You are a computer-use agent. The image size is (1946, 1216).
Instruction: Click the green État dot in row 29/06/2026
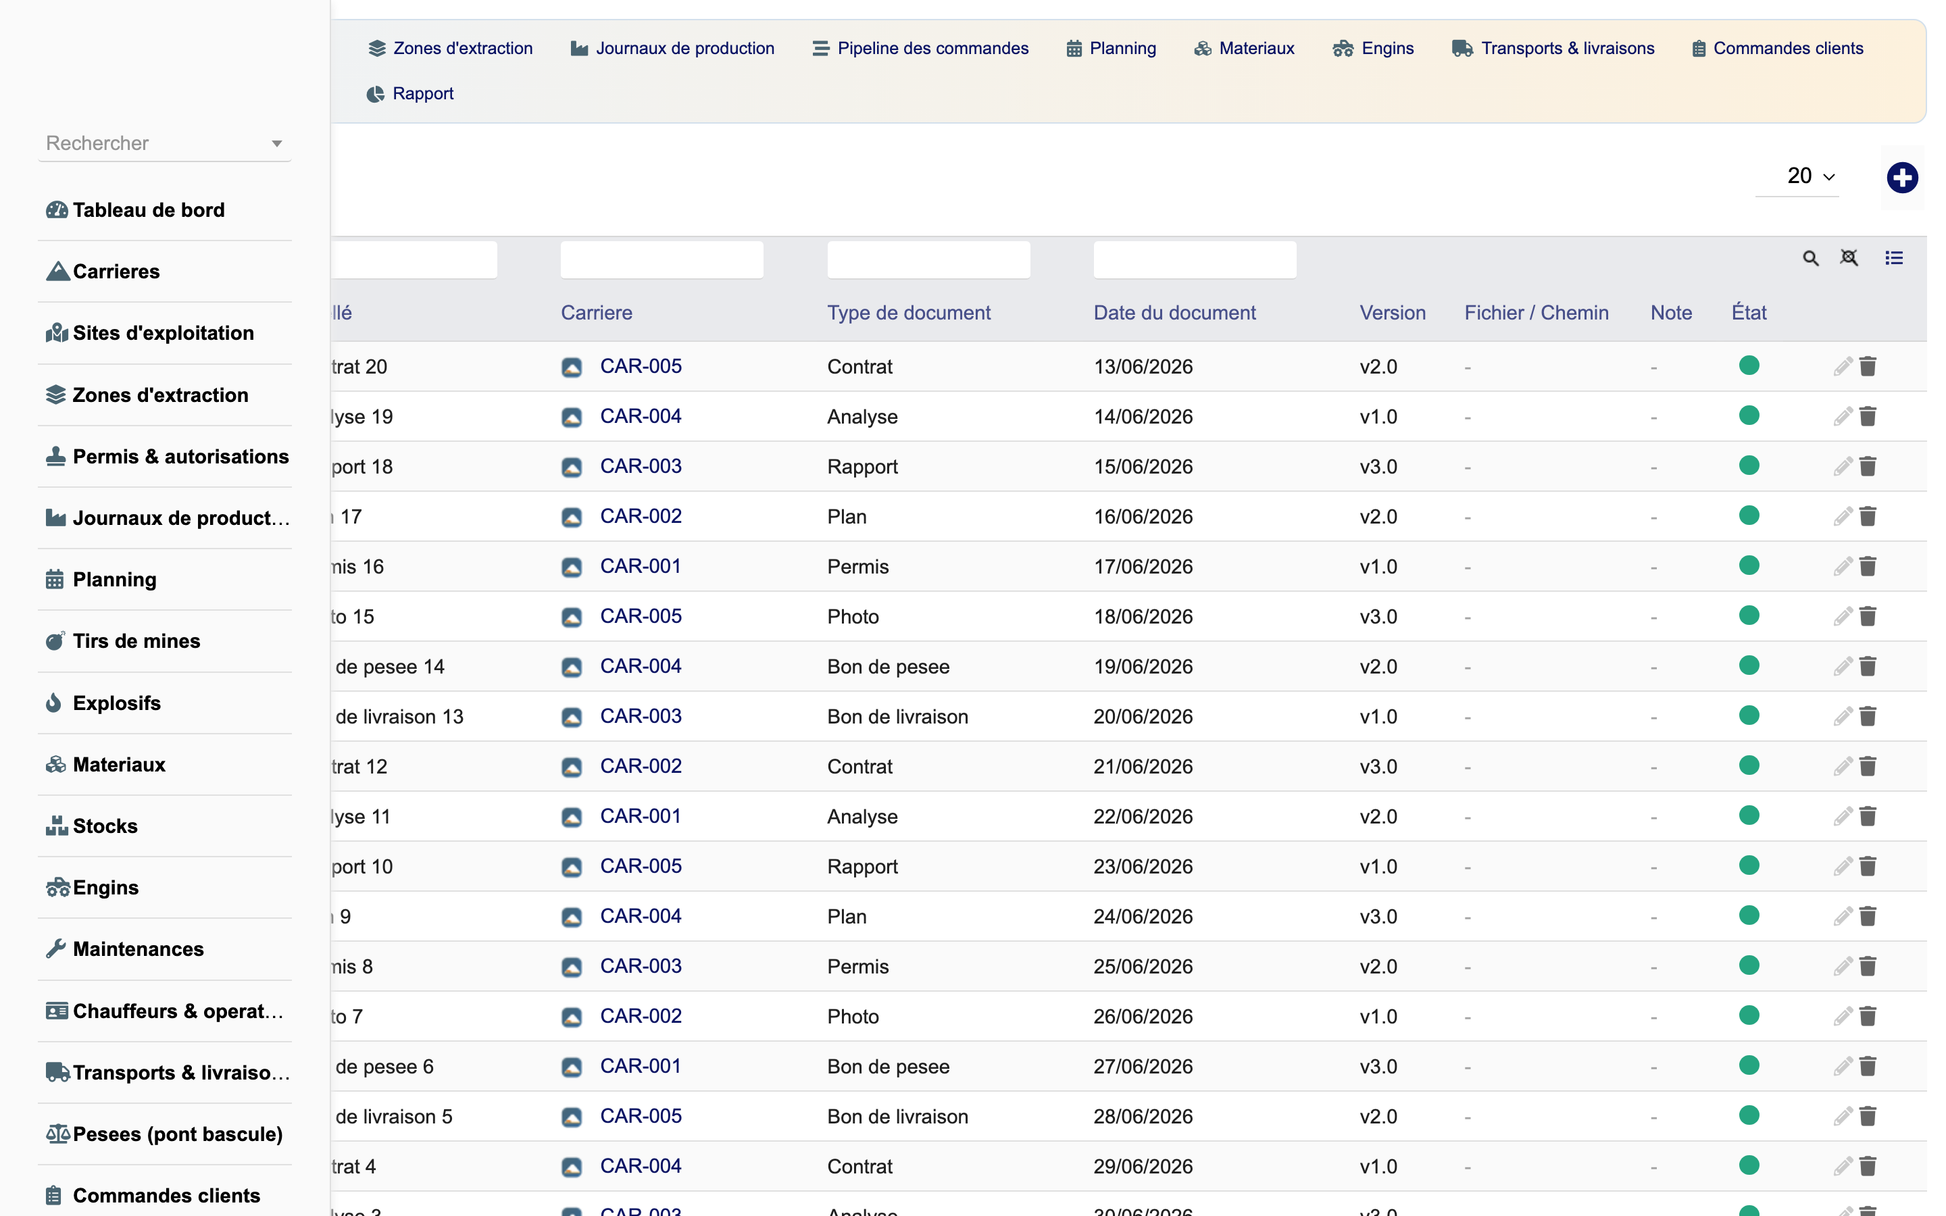tap(1749, 1166)
